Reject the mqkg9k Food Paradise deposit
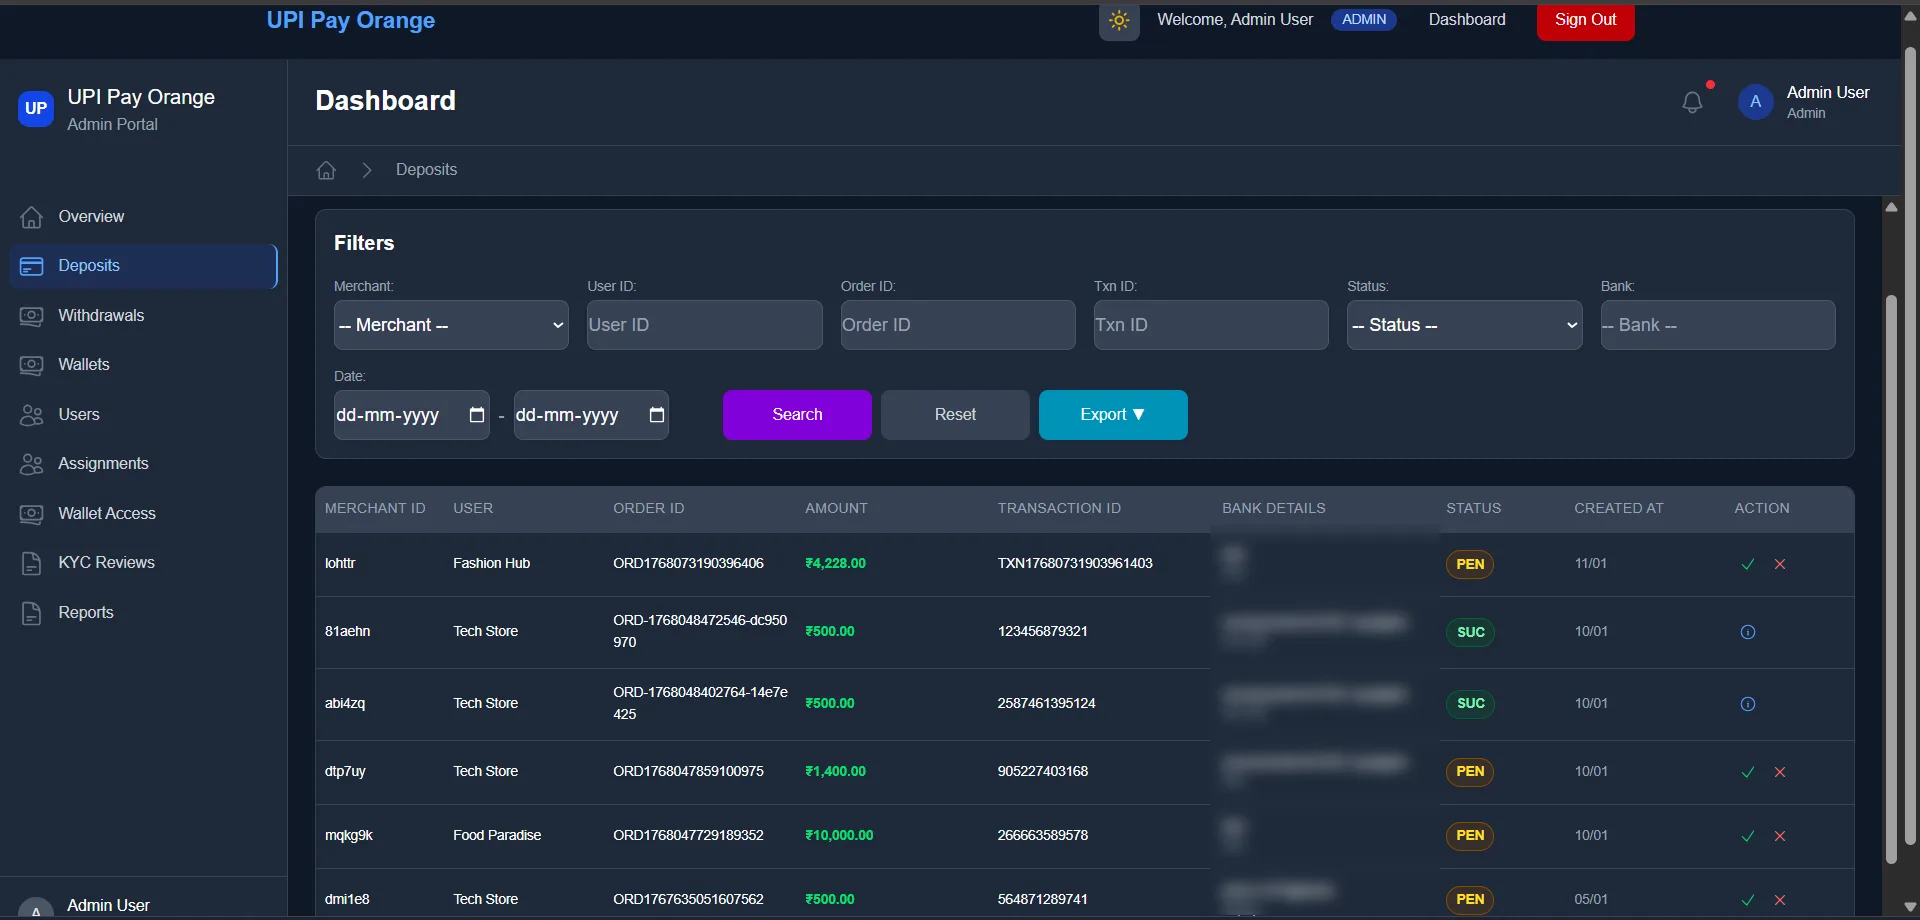The image size is (1920, 920). pos(1780,836)
